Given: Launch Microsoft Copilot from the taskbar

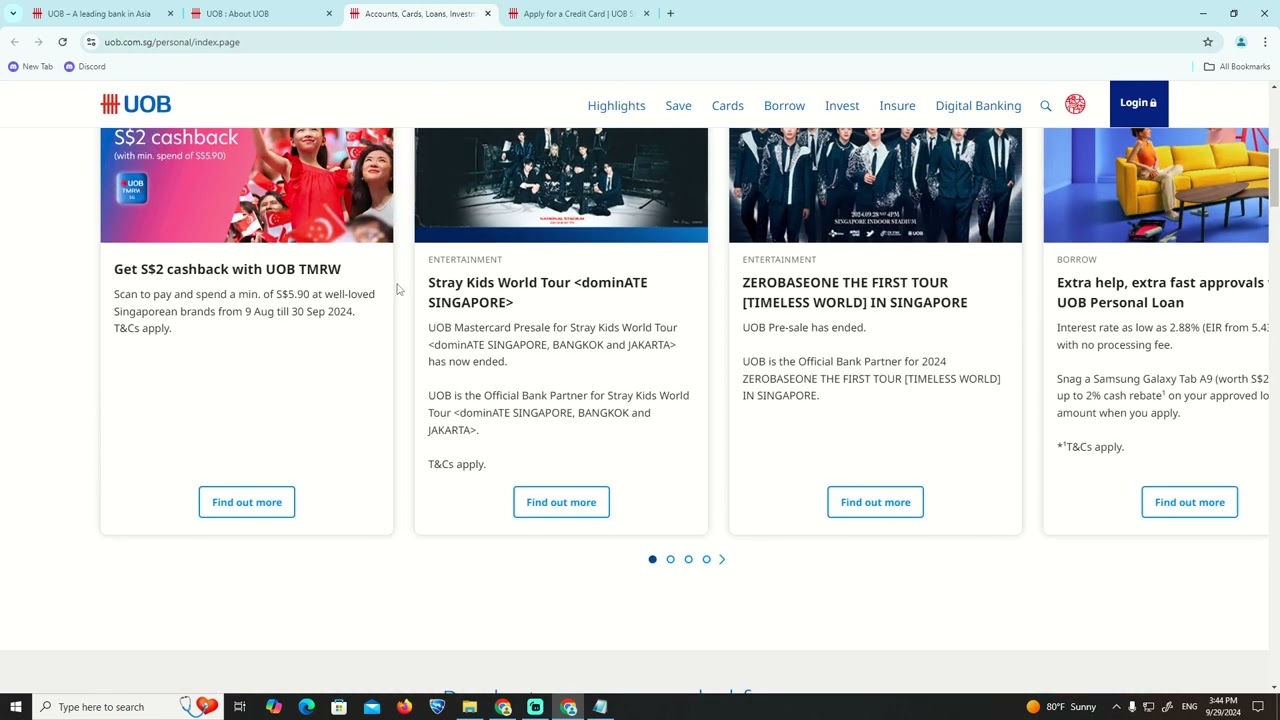Looking at the screenshot, I should (273, 707).
